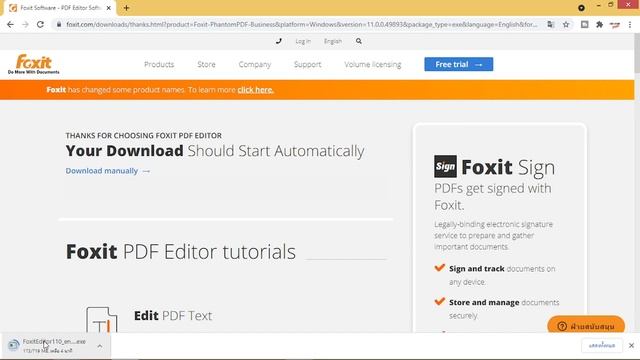Go back to the previous page
640x360 pixels.
pos(10,24)
